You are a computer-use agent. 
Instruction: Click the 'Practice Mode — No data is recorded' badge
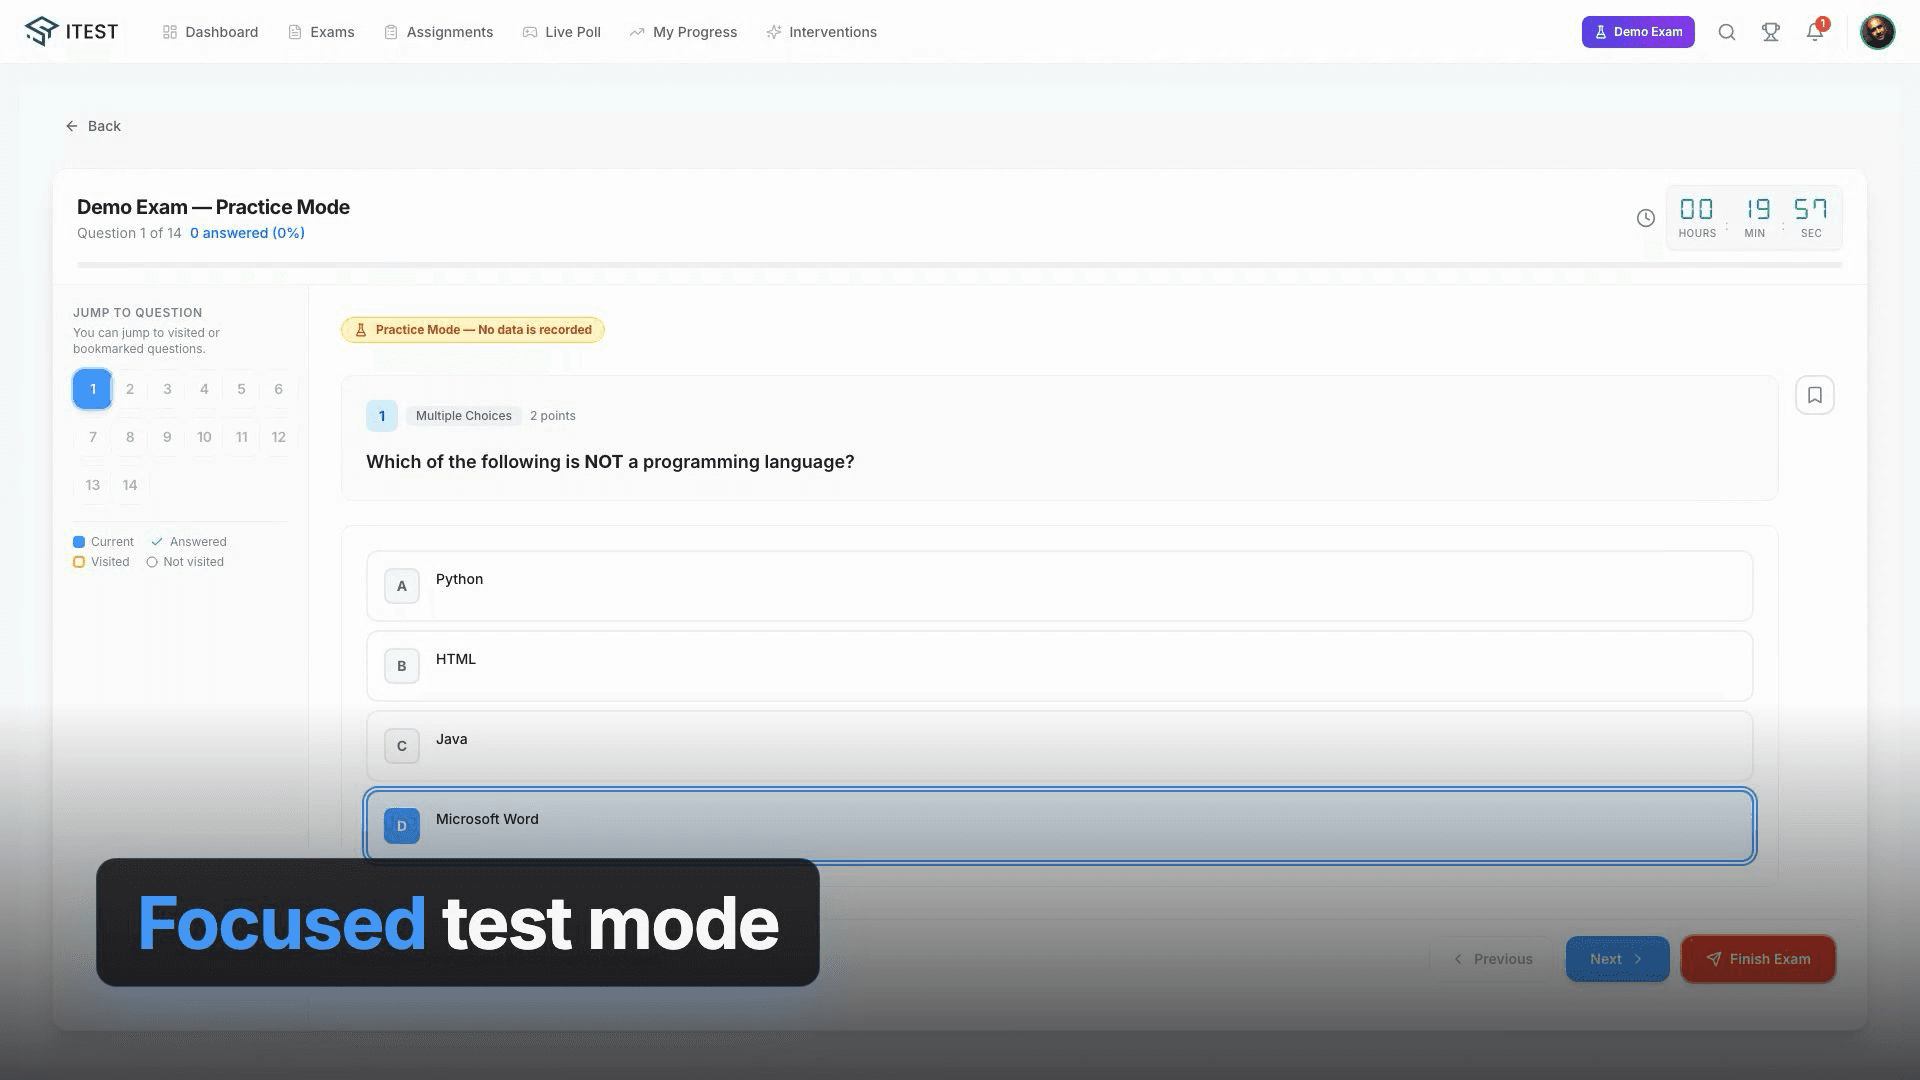tap(472, 330)
